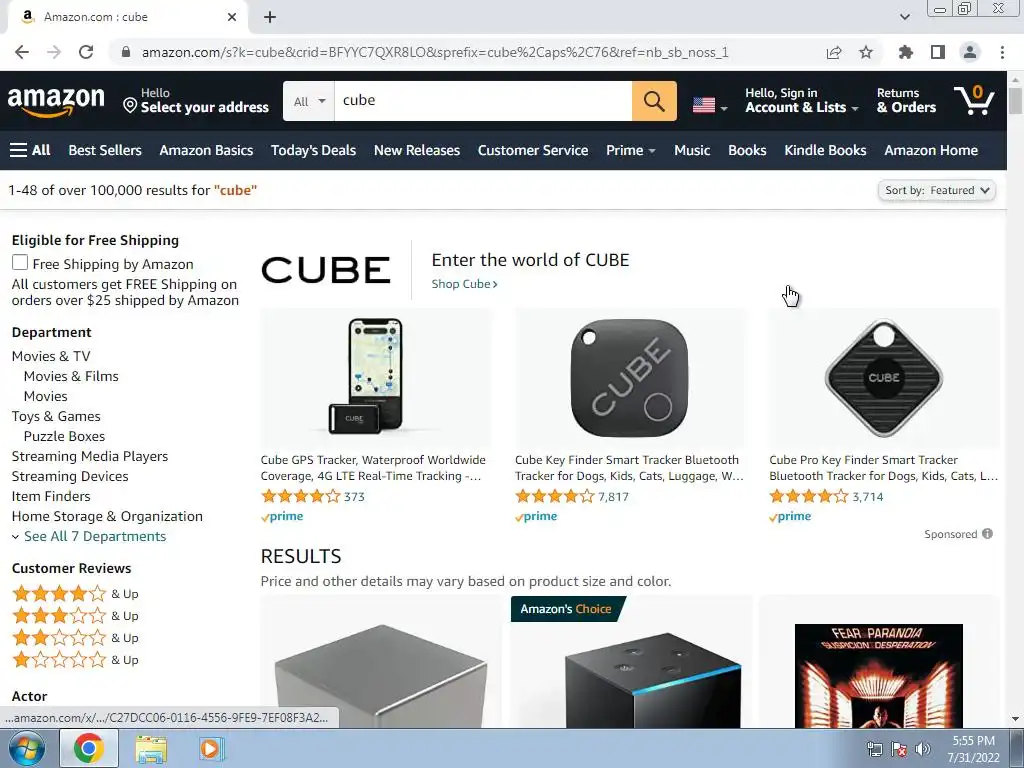Image resolution: width=1024 pixels, height=768 pixels.
Task: Open the All departments search dropdown
Action: 309,101
